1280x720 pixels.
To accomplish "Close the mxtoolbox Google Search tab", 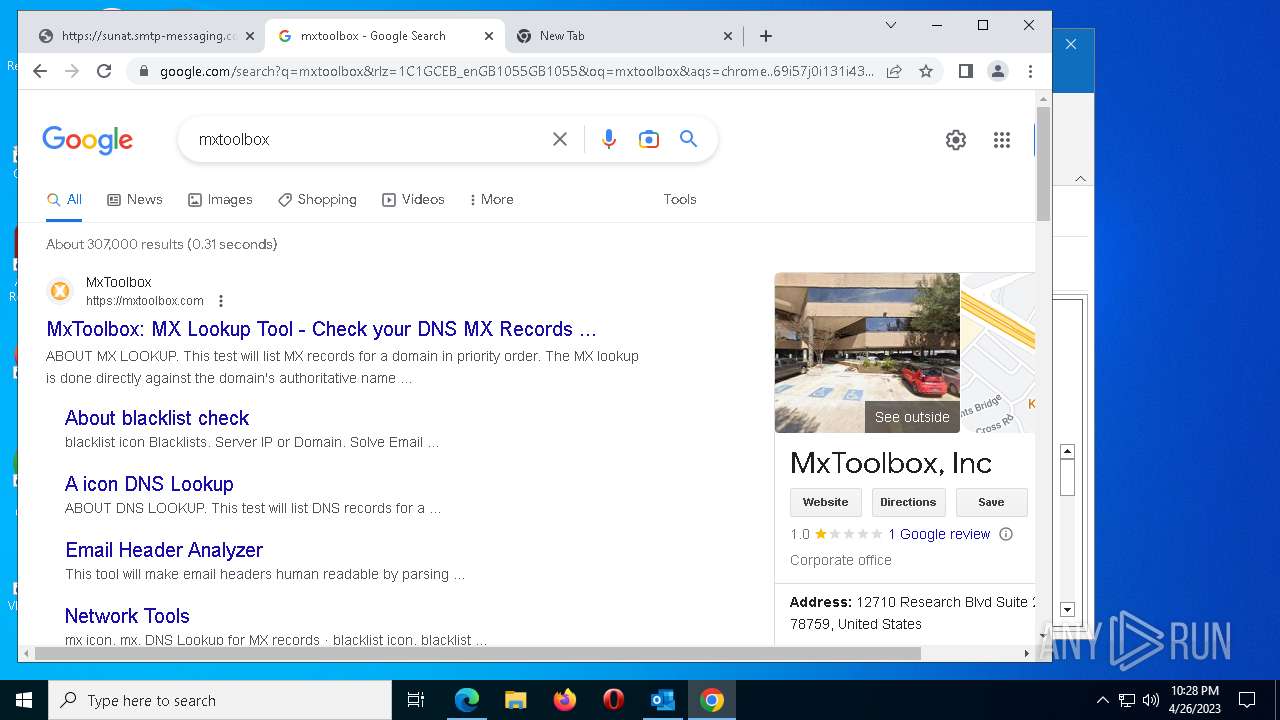I will click(x=488, y=36).
